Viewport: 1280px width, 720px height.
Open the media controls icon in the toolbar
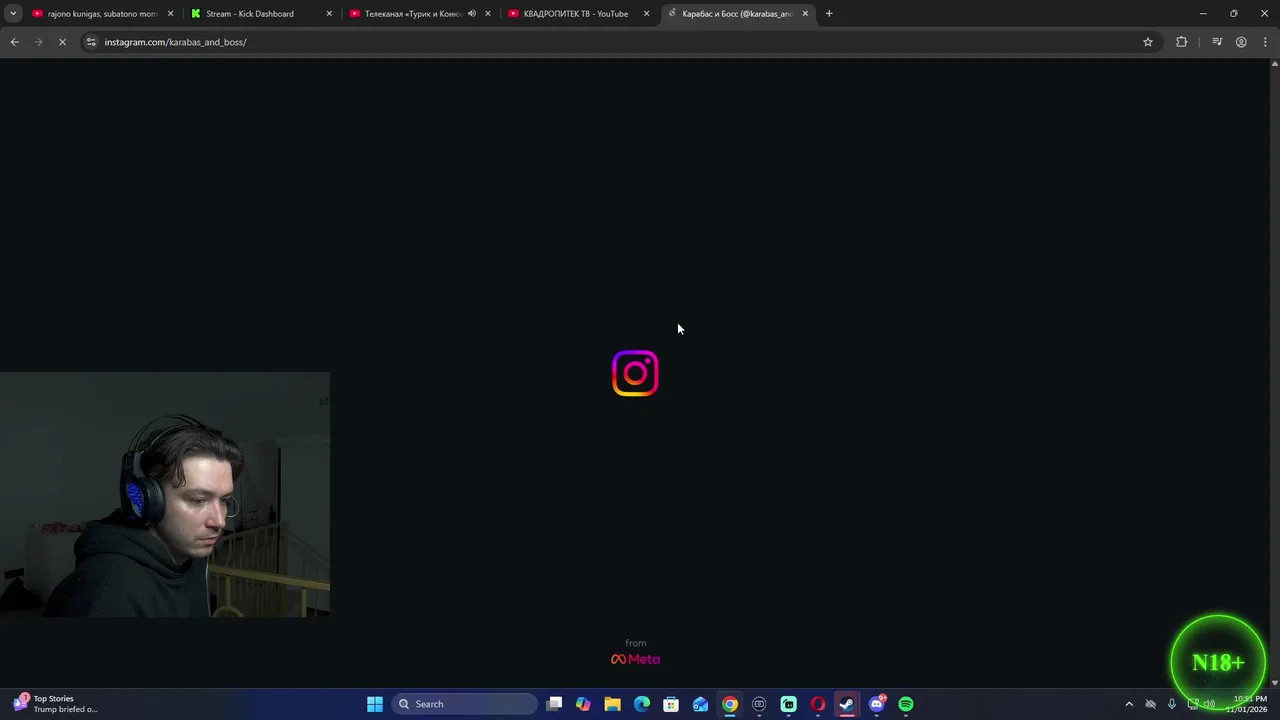click(x=1217, y=42)
